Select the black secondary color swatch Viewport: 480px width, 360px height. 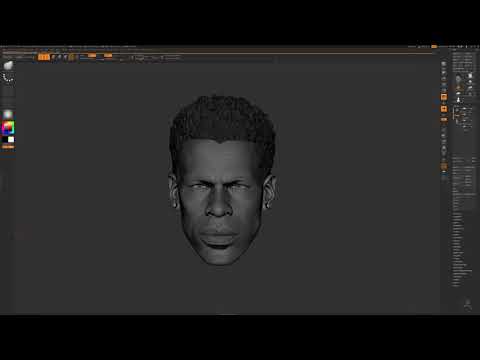pos(5,139)
